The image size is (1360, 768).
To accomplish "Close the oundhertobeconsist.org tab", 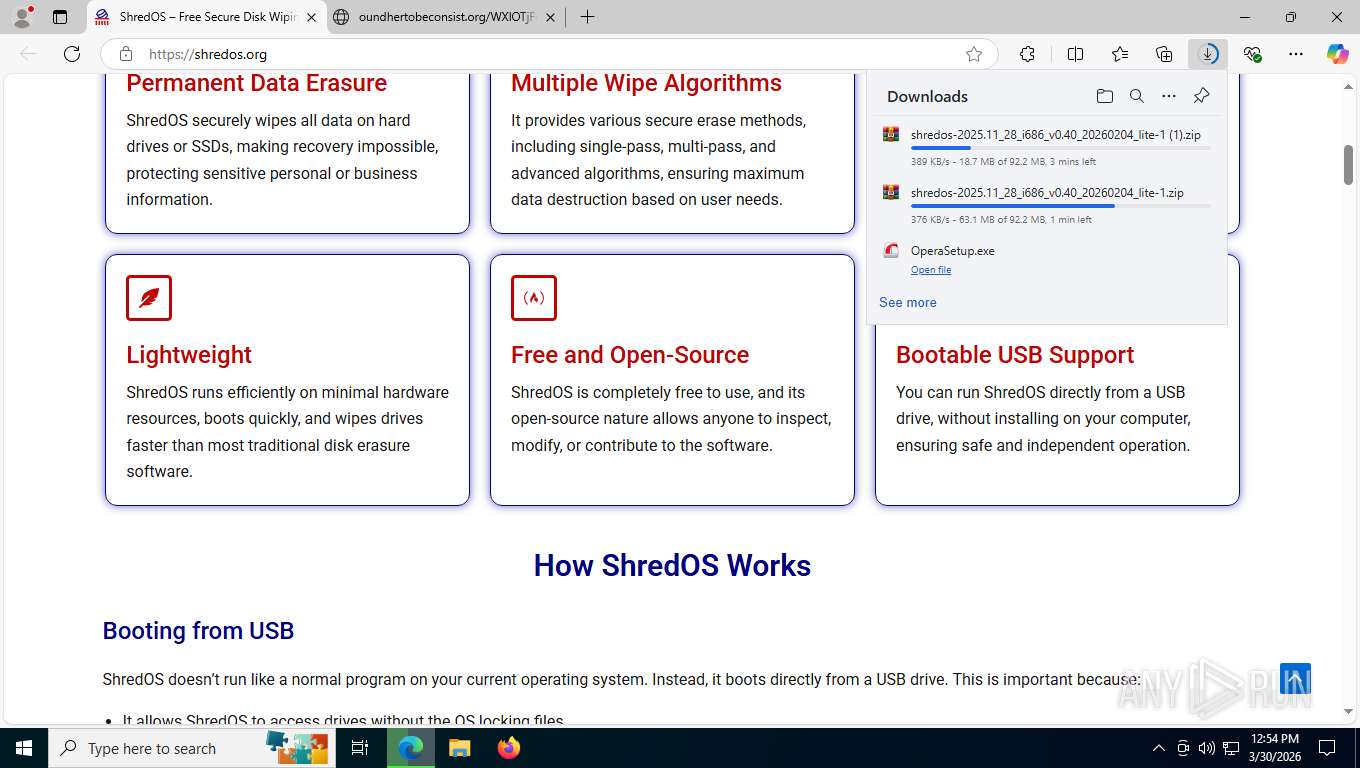I will click(551, 17).
